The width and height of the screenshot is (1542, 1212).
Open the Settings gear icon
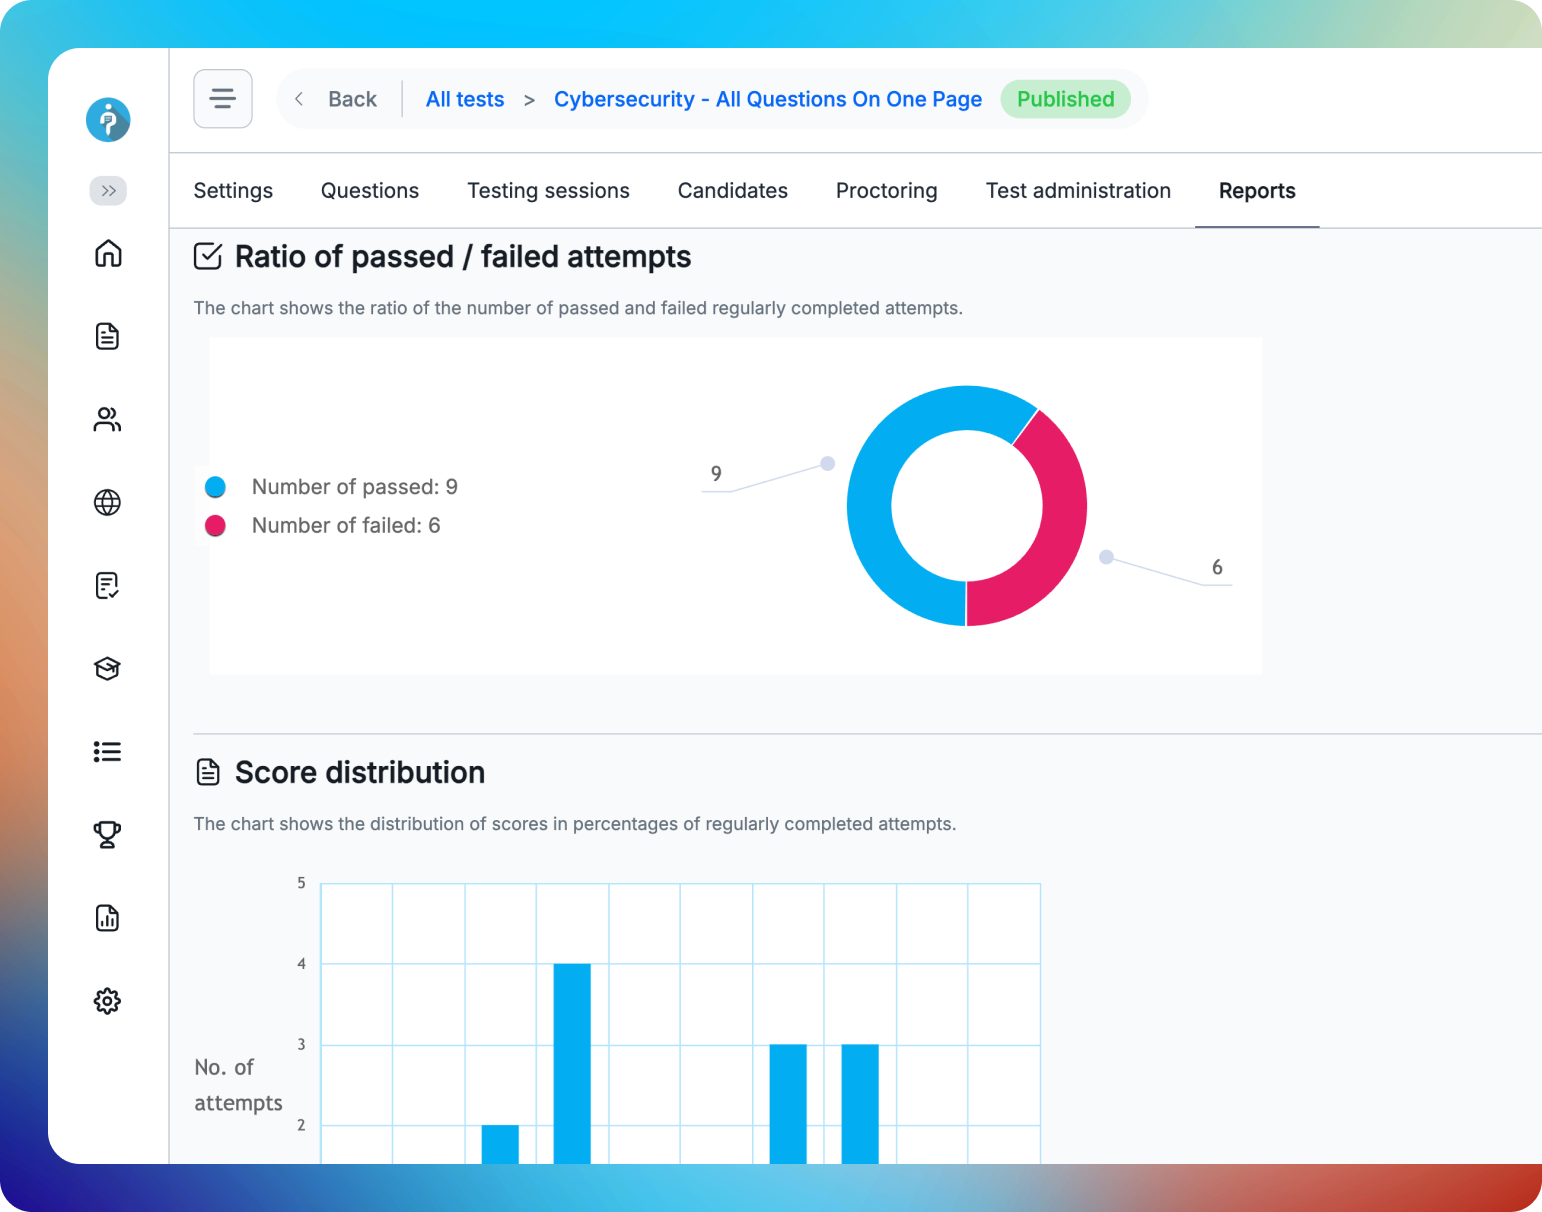[x=107, y=1000]
